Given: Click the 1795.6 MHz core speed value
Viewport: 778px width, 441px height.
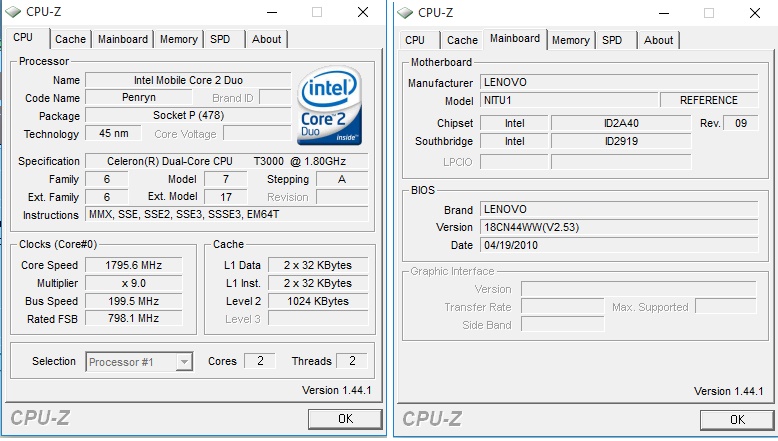Looking at the screenshot, I should pyautogui.click(x=133, y=265).
